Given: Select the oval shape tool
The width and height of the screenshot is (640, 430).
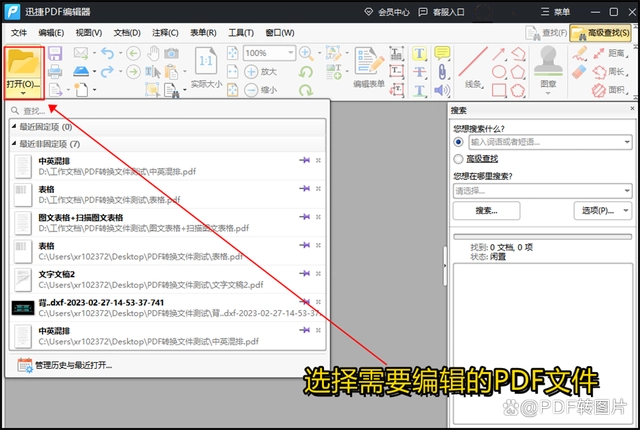Looking at the screenshot, I should click(x=499, y=72).
